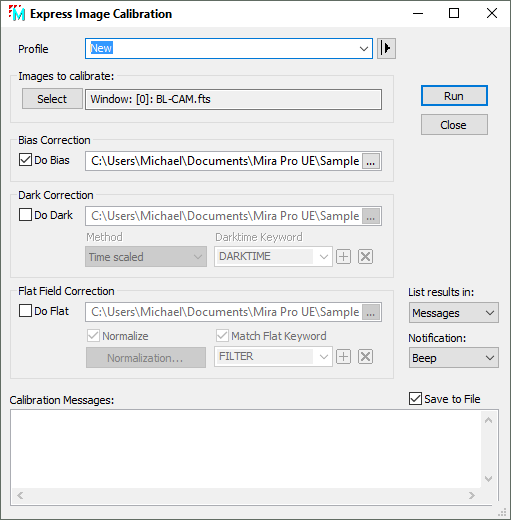Screen dimensions: 511x520
Task: Add a flat keyword with plus icon
Action: click(343, 357)
